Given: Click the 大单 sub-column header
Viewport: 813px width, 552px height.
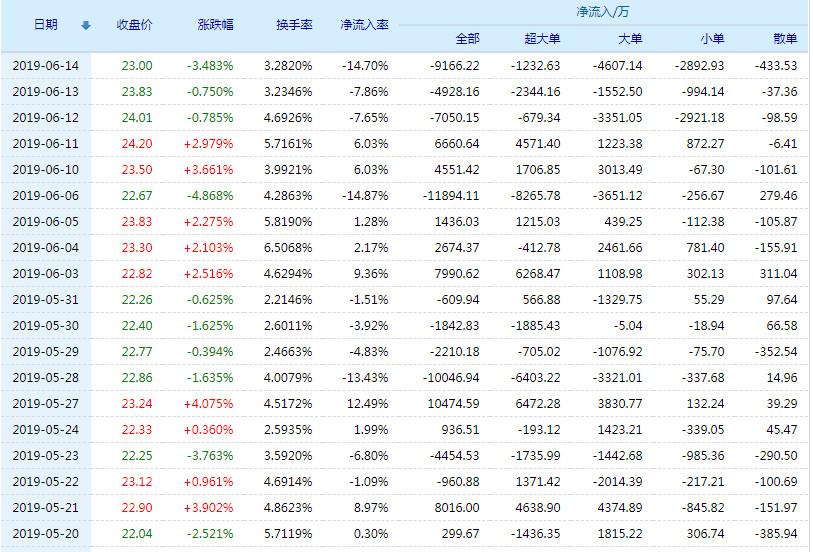Looking at the screenshot, I should 630,39.
